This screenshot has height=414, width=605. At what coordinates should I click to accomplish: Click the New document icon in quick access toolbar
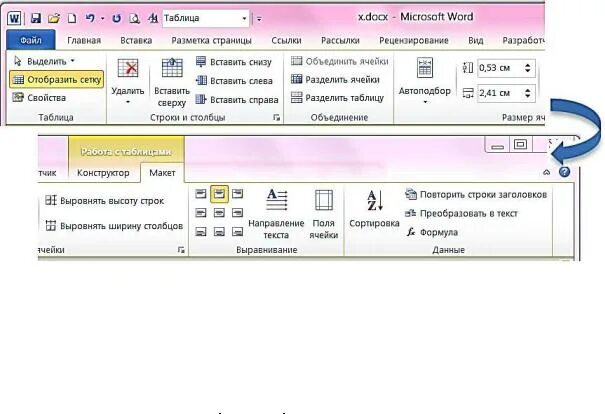[x=72, y=18]
